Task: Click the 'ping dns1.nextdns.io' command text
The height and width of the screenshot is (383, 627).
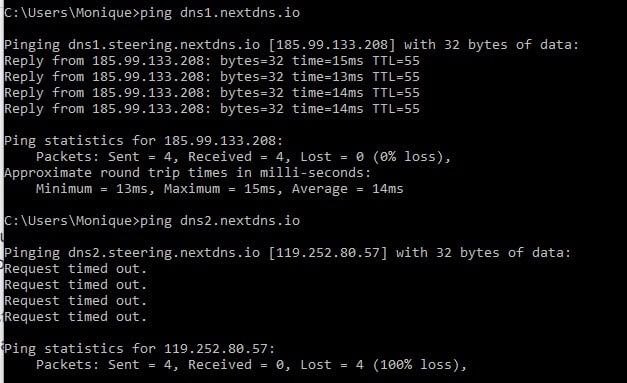Action: (x=220, y=13)
